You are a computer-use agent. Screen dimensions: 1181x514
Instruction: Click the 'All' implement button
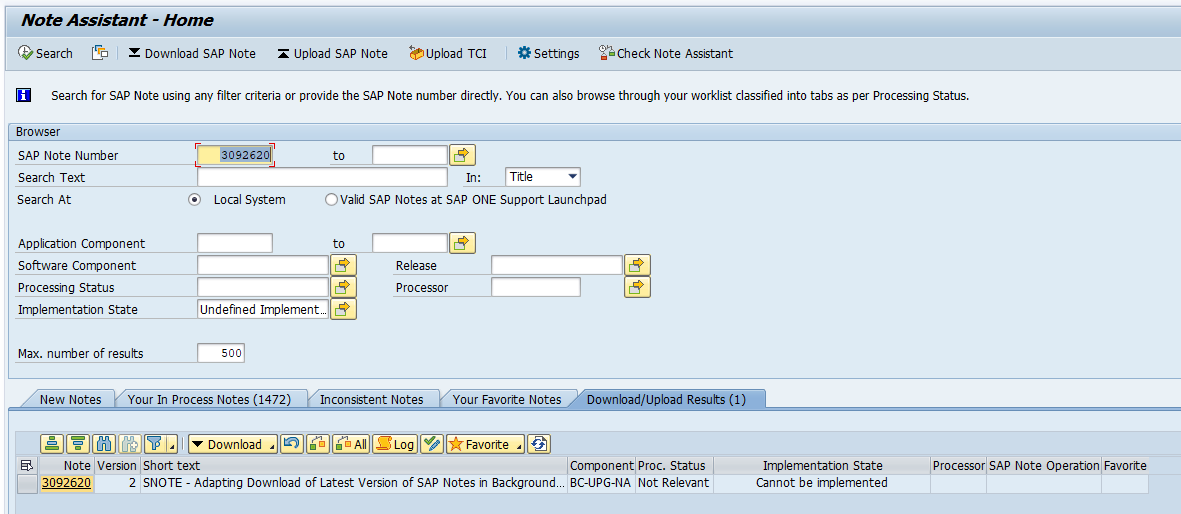[x=351, y=444]
